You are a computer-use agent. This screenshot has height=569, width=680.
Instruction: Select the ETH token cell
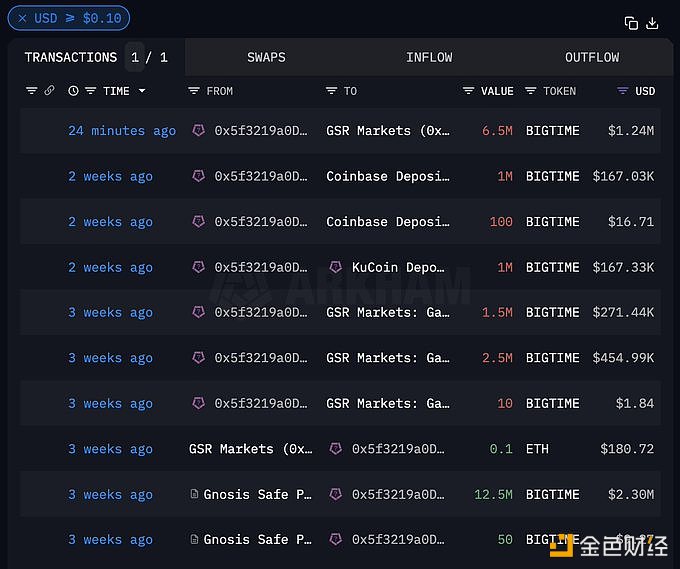click(537, 448)
